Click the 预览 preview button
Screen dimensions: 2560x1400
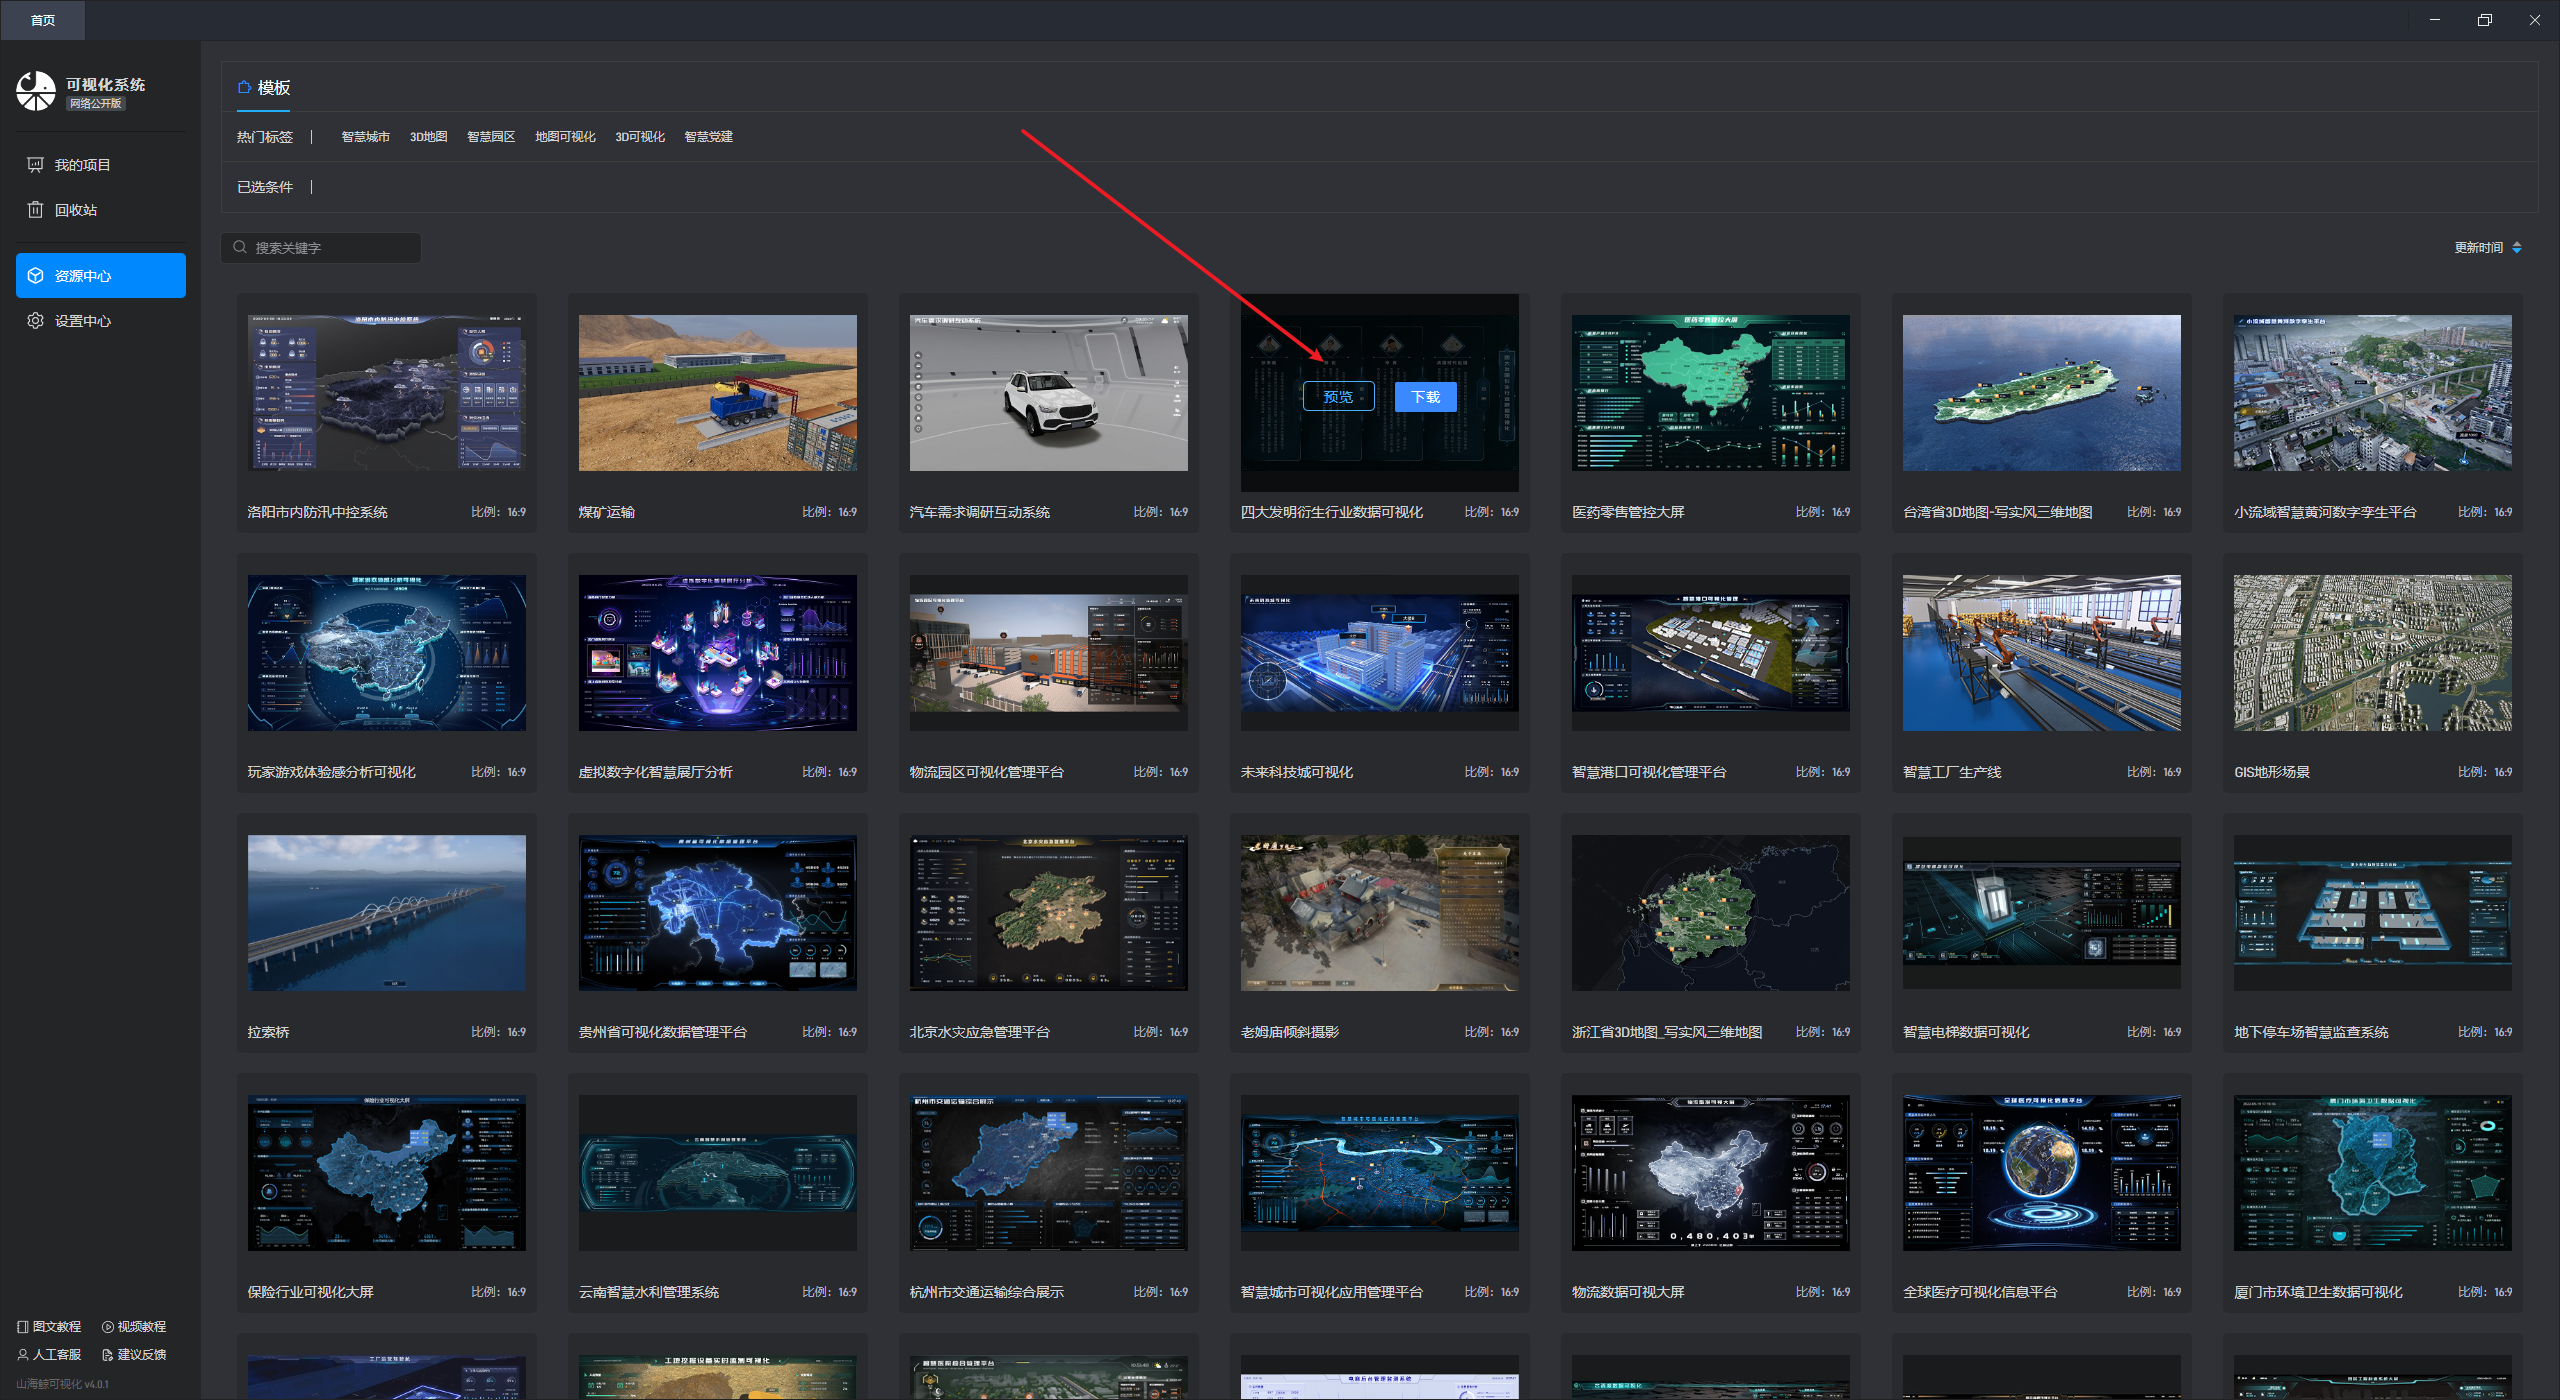click(1338, 397)
